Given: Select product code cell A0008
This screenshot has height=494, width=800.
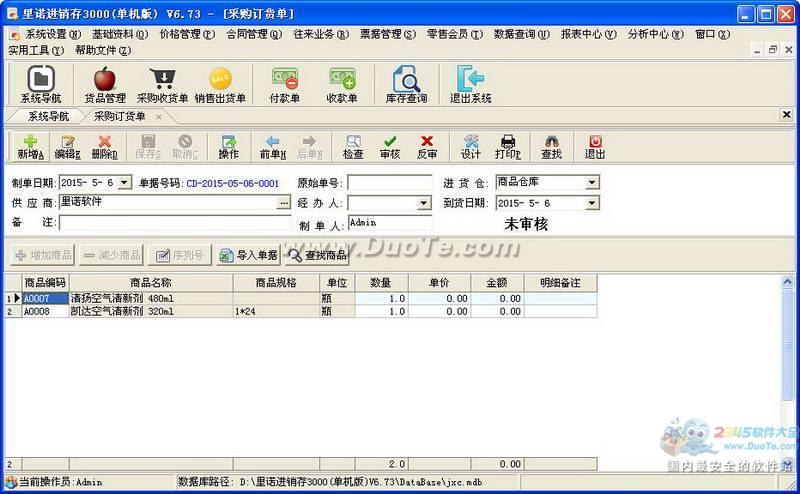Looking at the screenshot, I should point(45,311).
